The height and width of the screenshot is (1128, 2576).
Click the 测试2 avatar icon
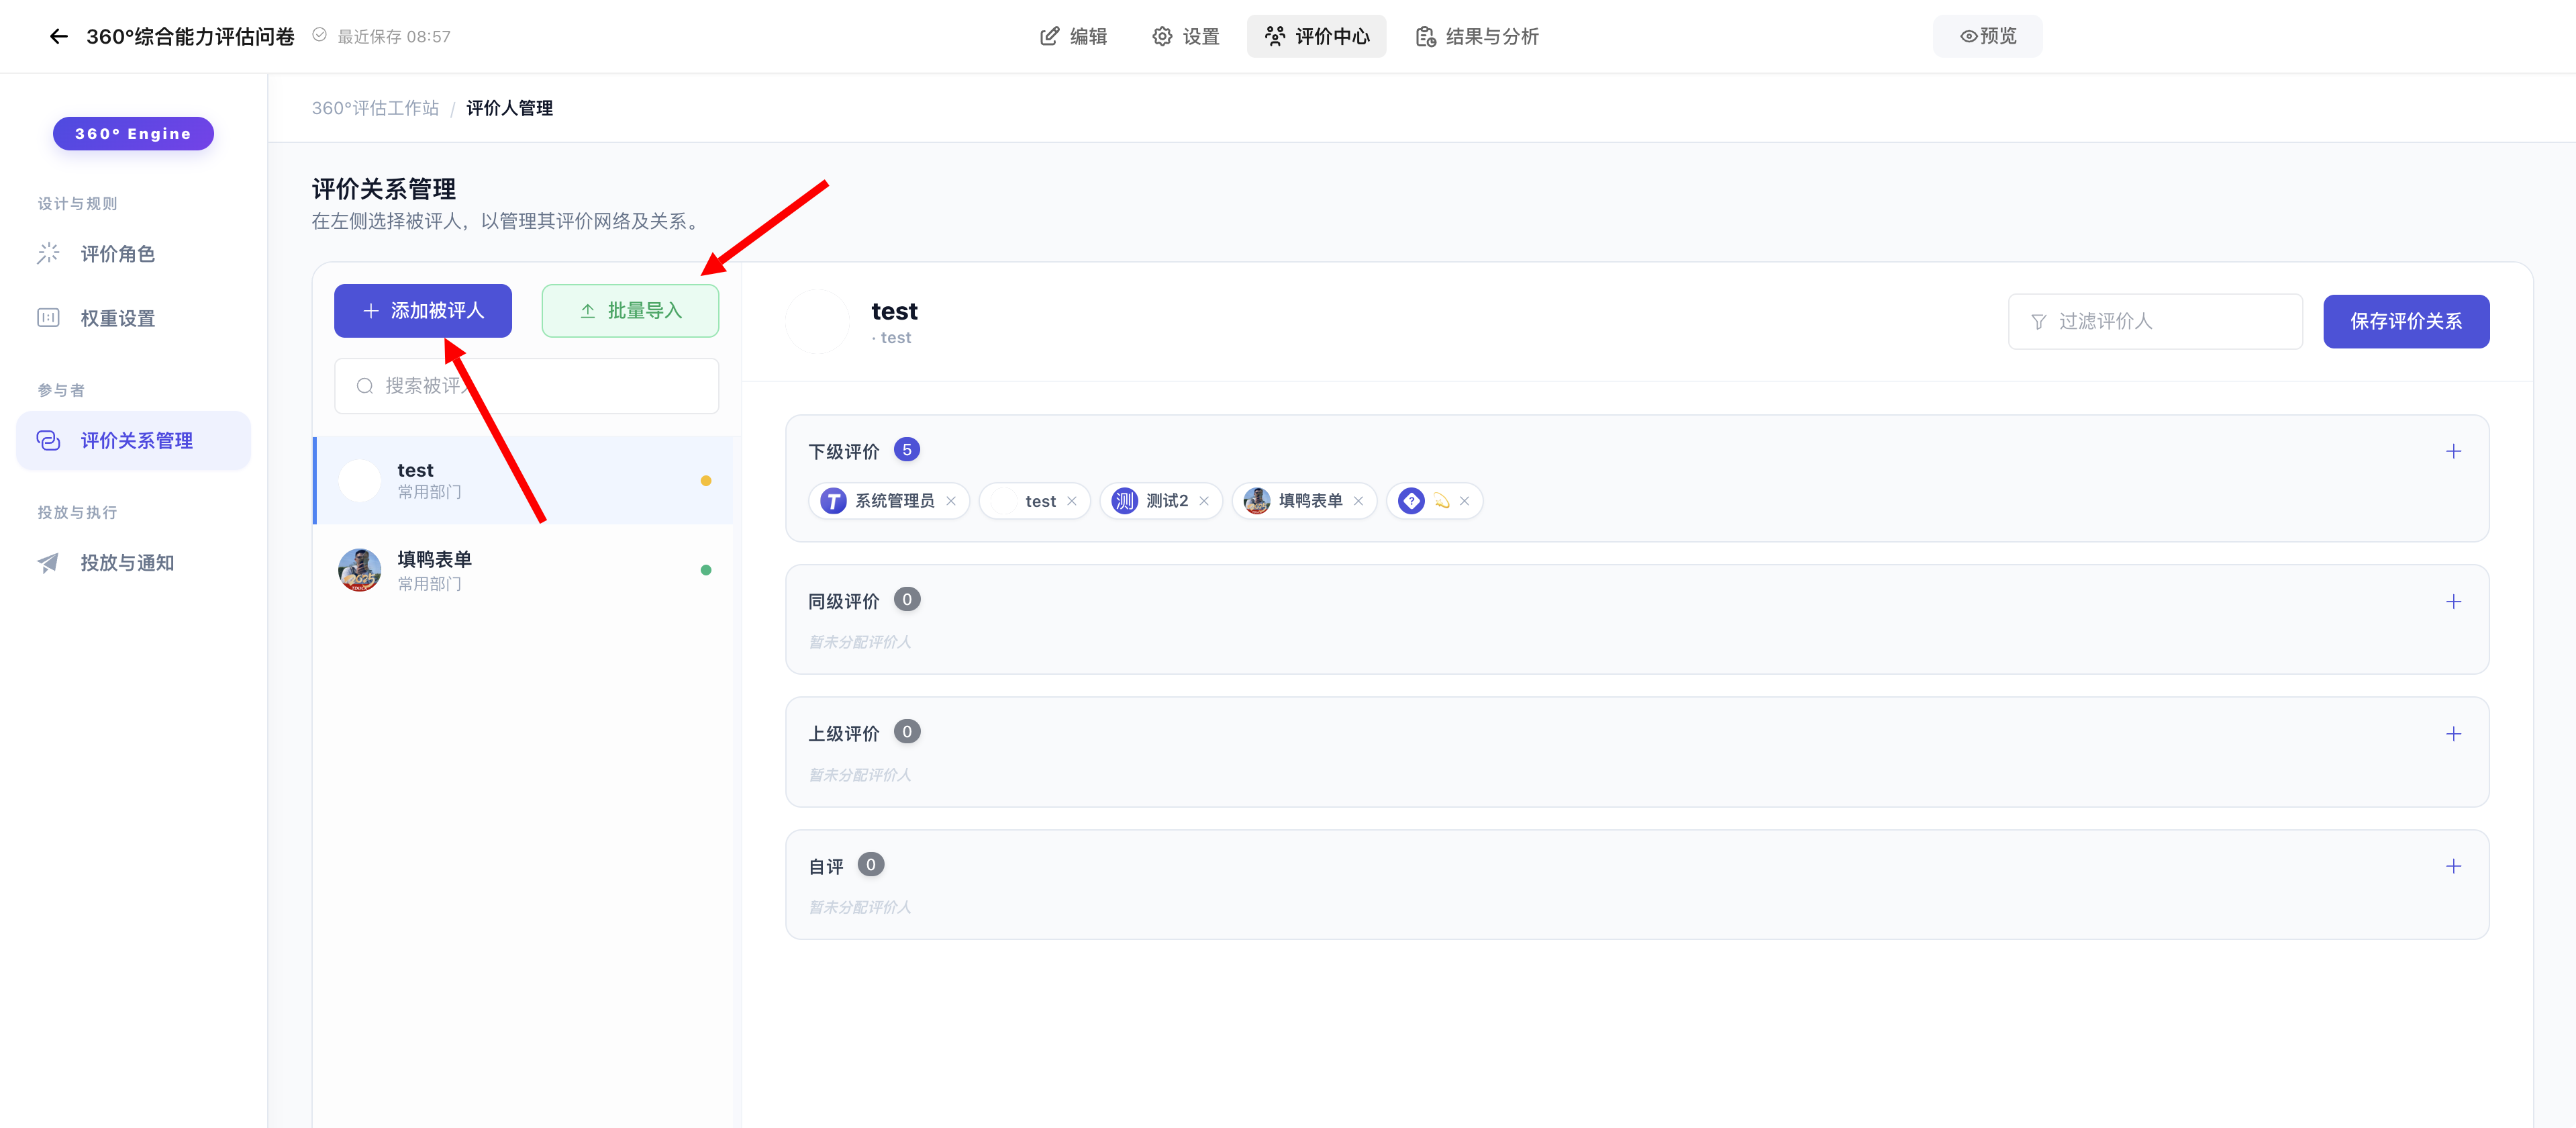pyautogui.click(x=1125, y=501)
